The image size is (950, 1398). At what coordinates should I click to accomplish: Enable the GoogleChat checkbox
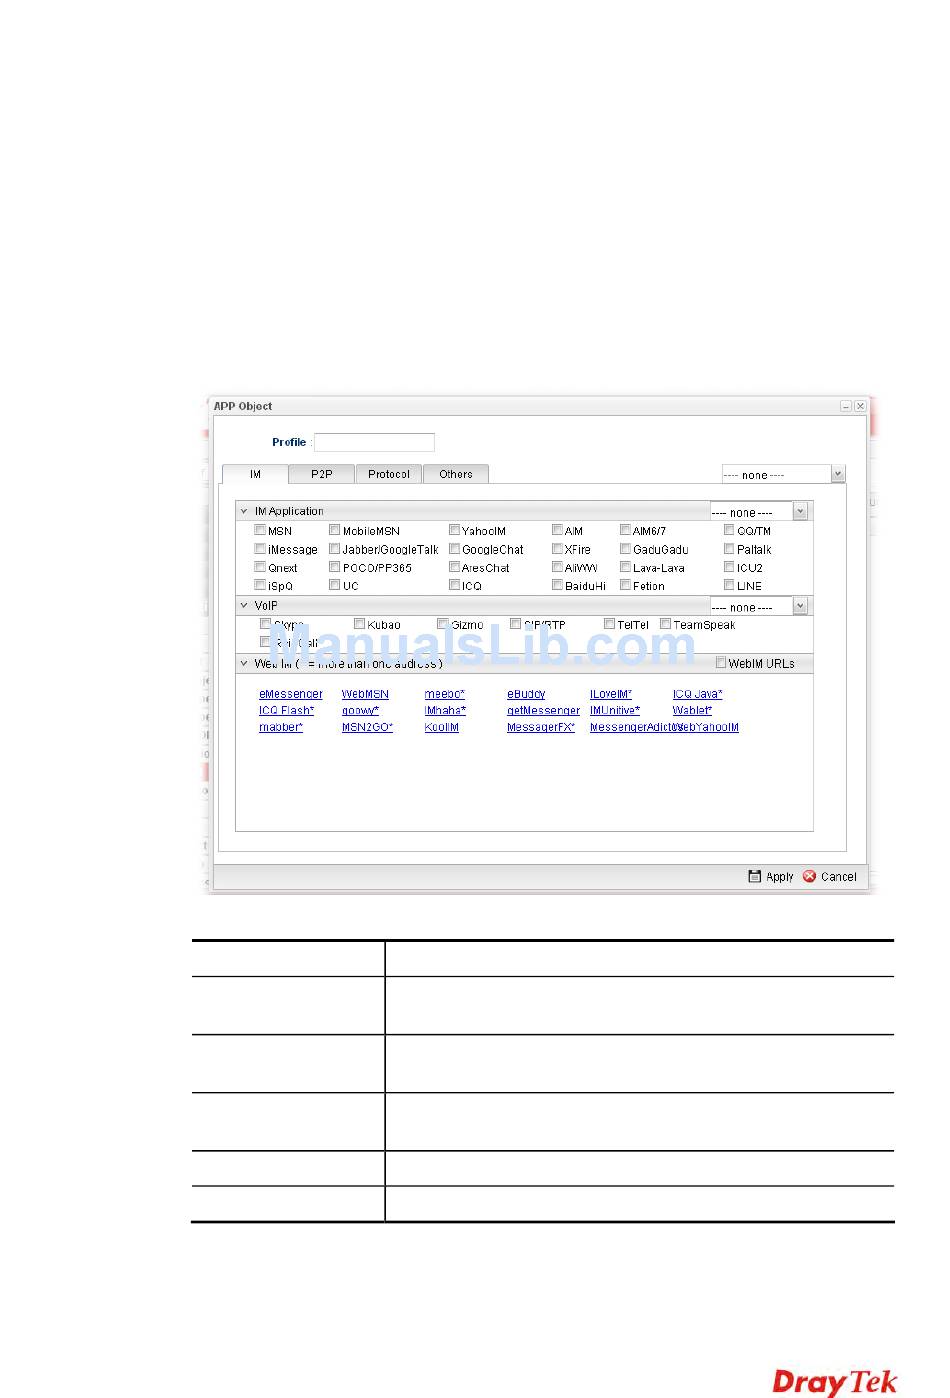454,549
